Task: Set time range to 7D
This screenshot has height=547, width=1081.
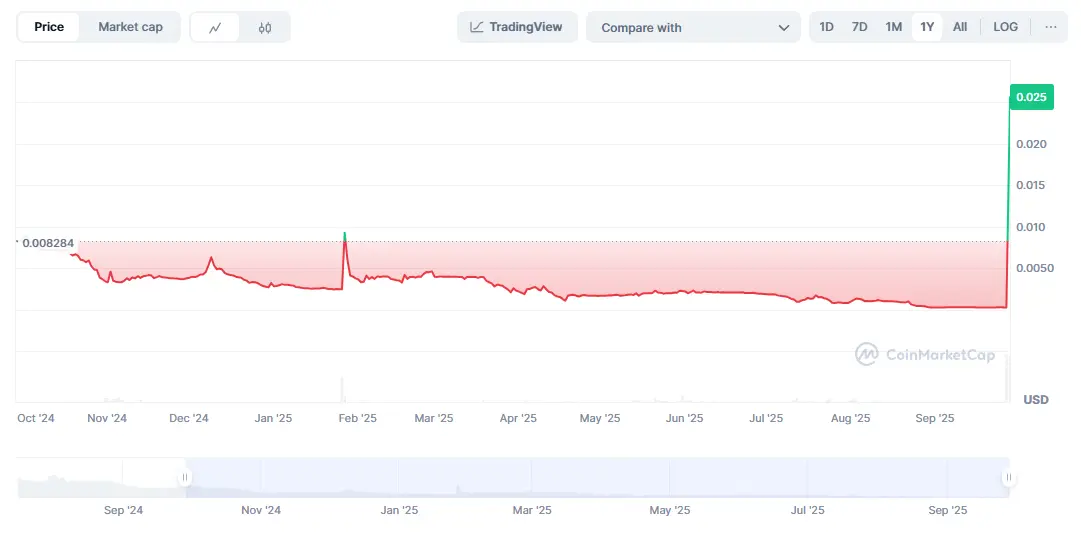Action: (859, 27)
